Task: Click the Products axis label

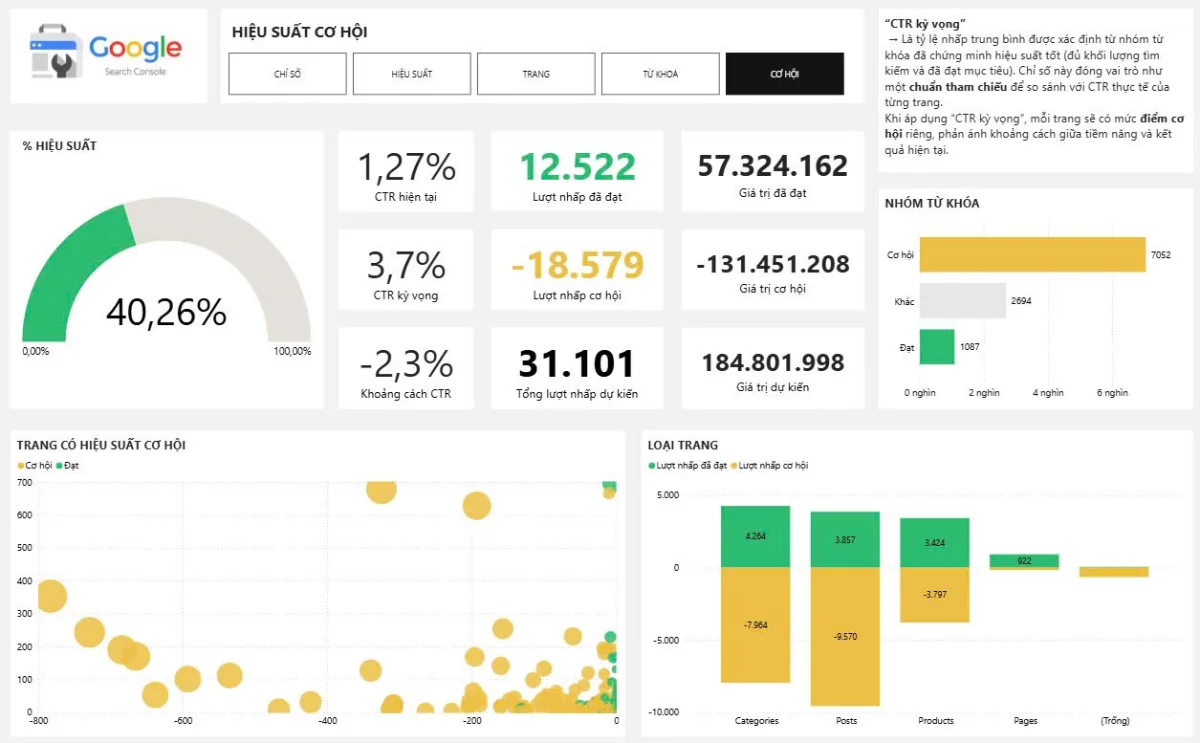Action: [935, 721]
